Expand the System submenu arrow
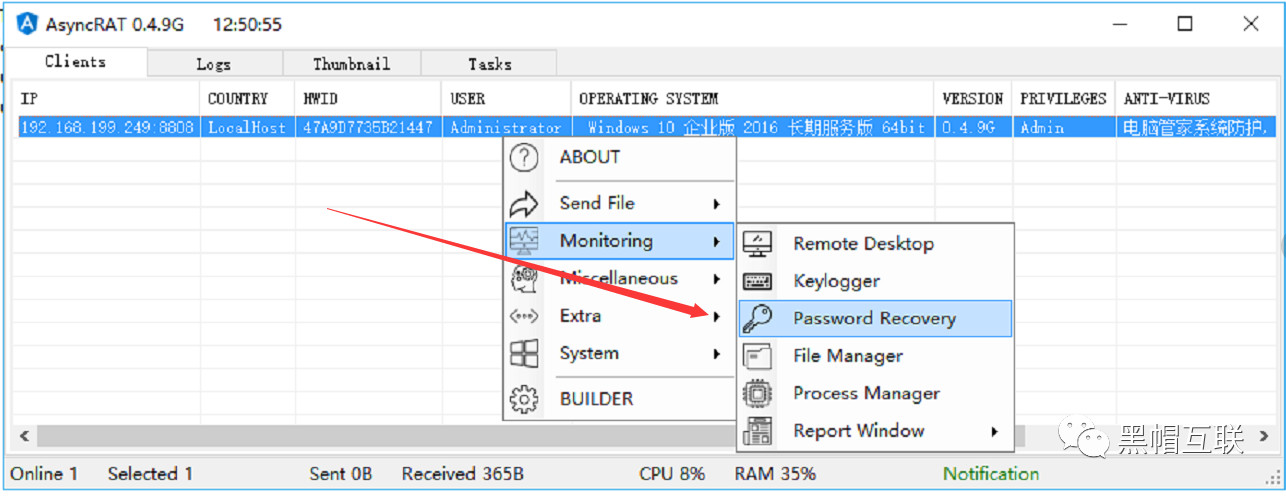 point(717,354)
